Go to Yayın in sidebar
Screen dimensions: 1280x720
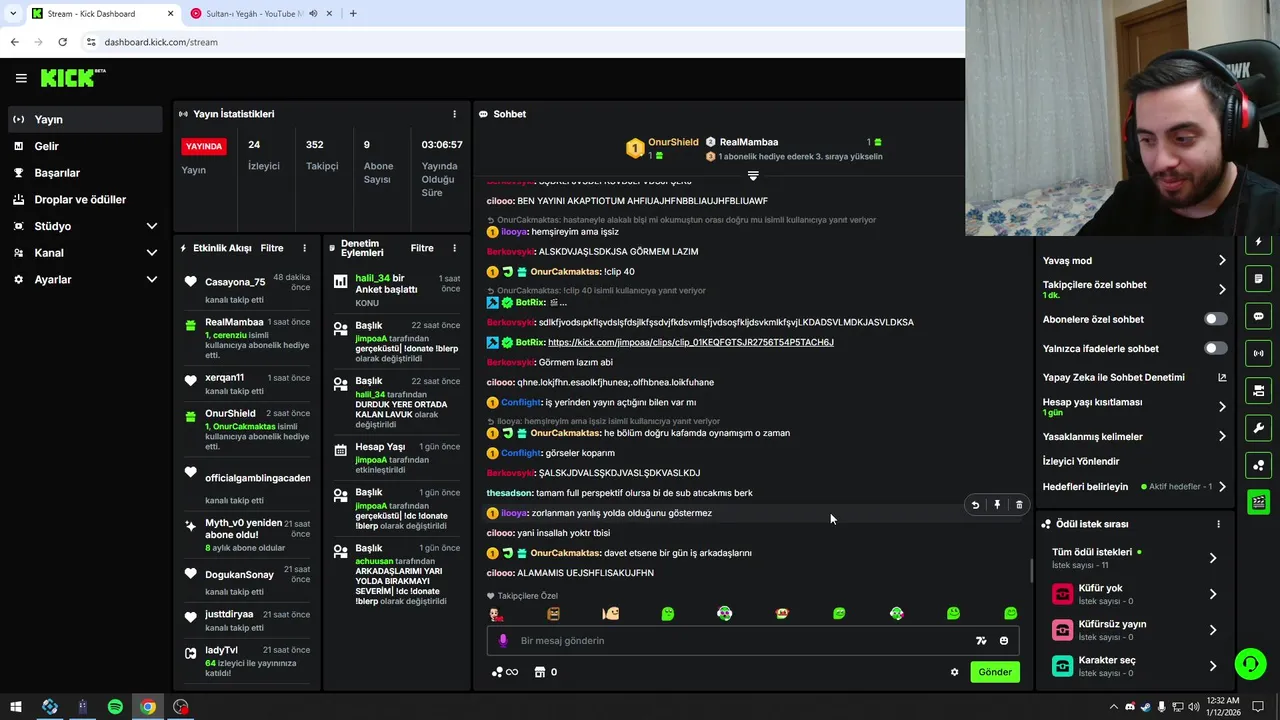click(85, 119)
